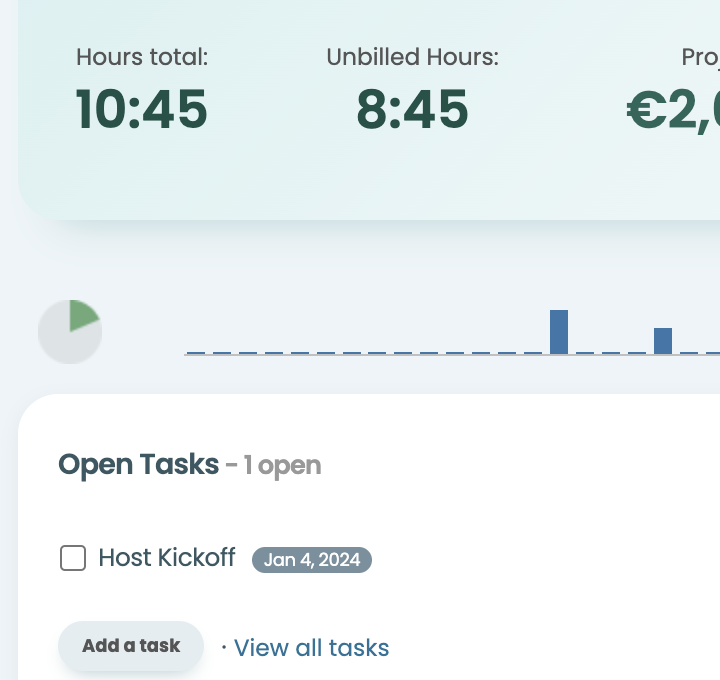Select the tallest blue bar in the chart
Image resolution: width=720 pixels, height=680 pixels.
click(x=559, y=332)
